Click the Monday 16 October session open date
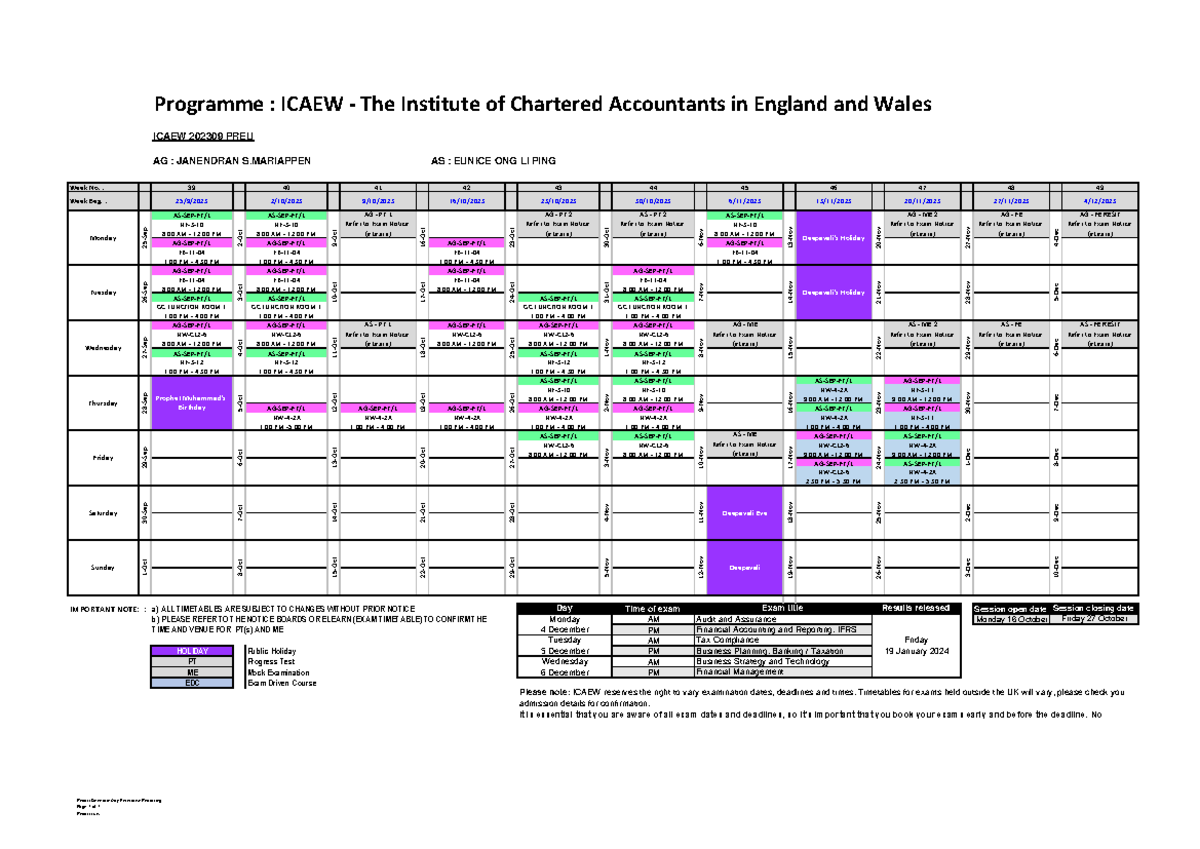Viewport: 1200px width, 849px height. coord(1011,619)
